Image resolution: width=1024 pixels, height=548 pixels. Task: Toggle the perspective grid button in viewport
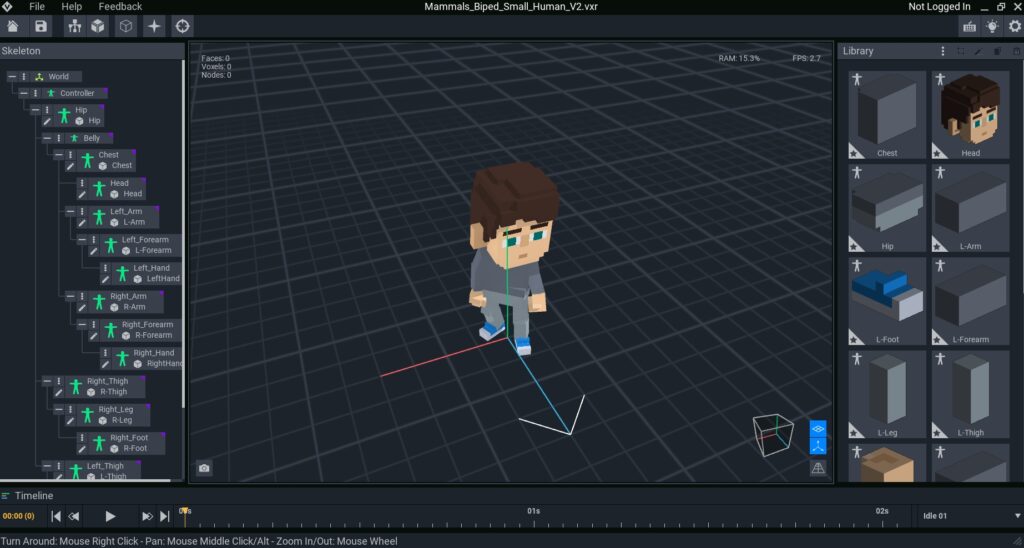(x=818, y=468)
